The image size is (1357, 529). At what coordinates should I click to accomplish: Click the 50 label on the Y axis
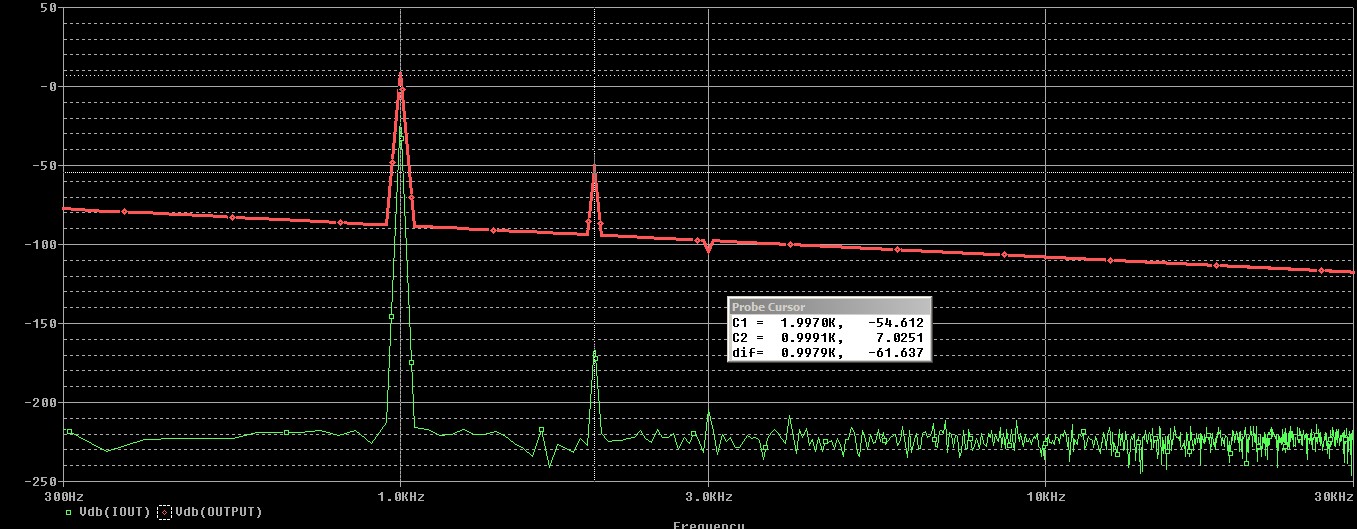click(47, 7)
